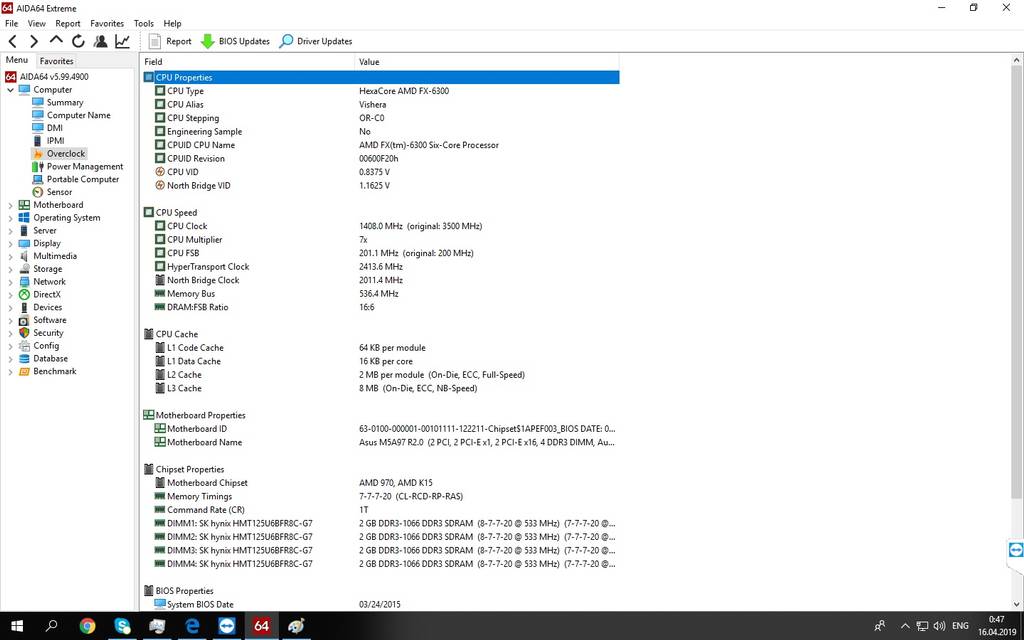
Task: Generate a report via Report button
Action: click(x=170, y=41)
